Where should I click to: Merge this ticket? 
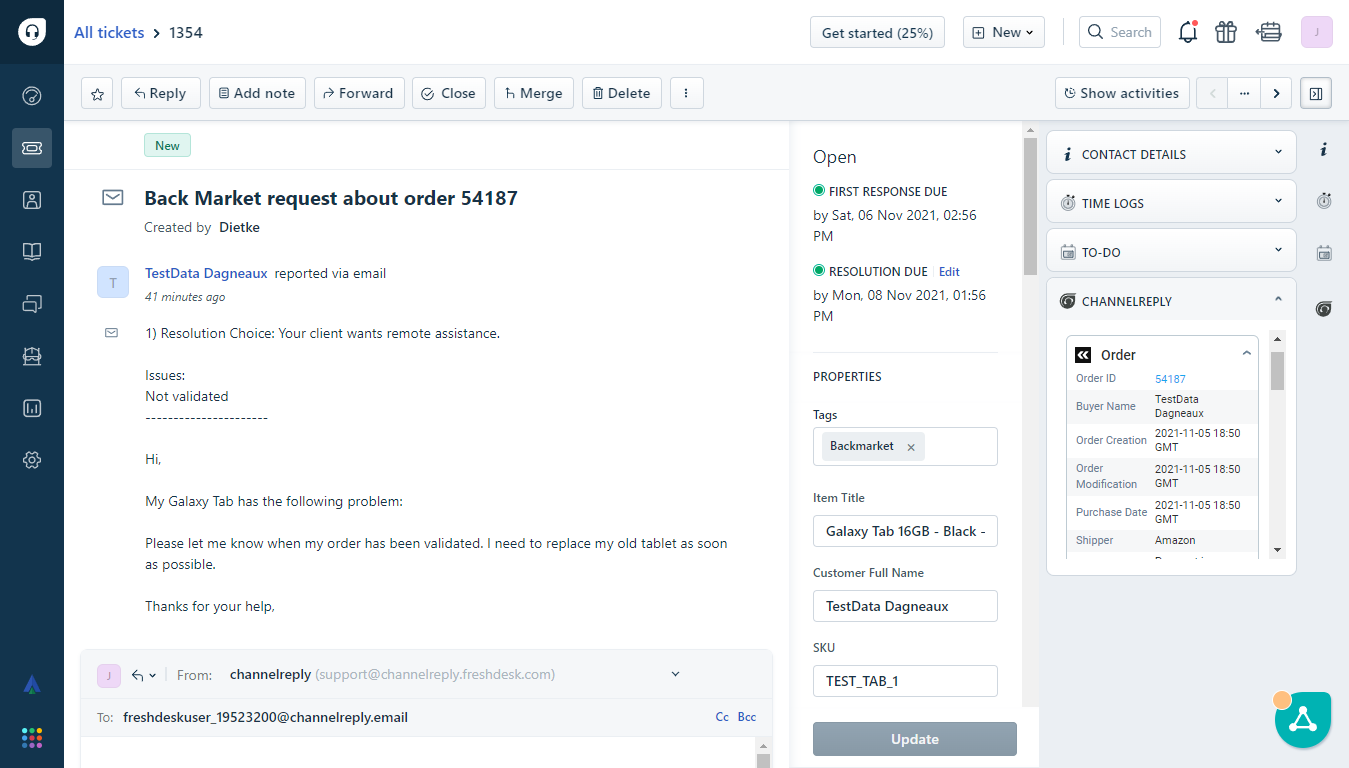pyautogui.click(x=534, y=93)
